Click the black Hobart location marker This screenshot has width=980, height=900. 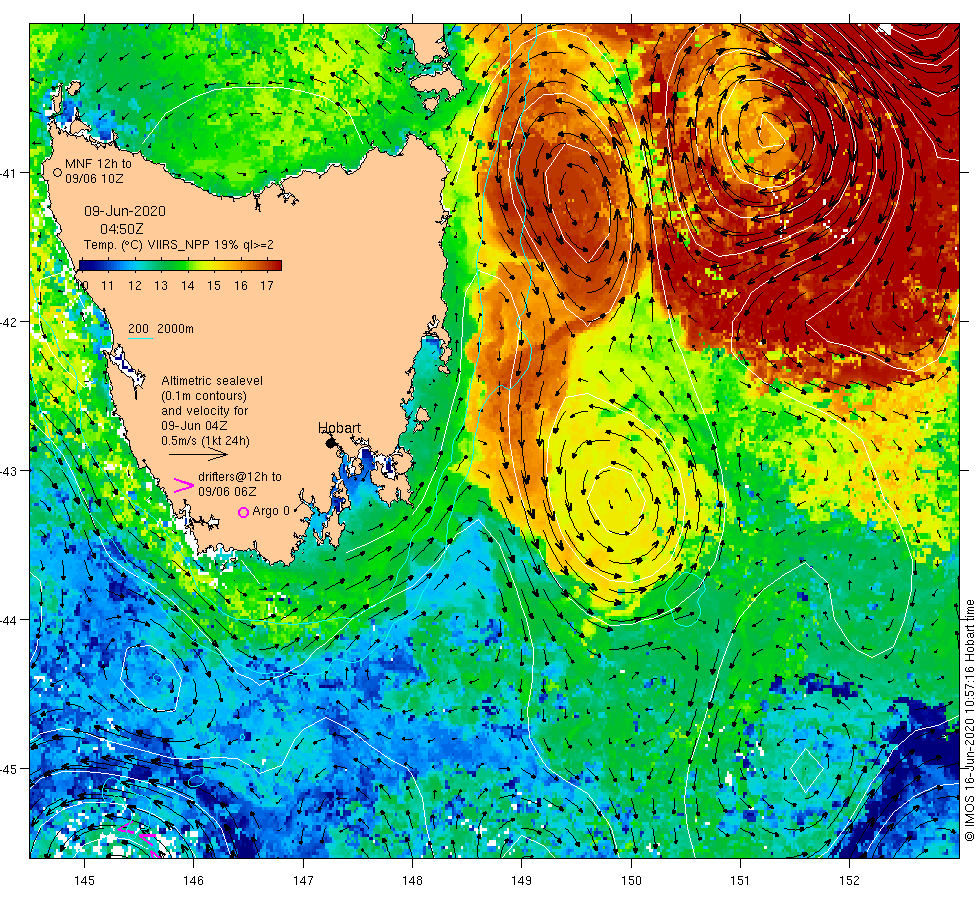(331, 443)
